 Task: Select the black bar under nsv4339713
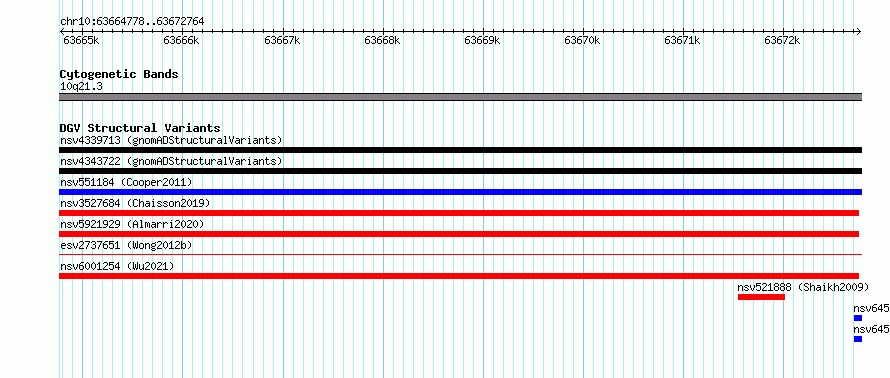pyautogui.click(x=460, y=150)
